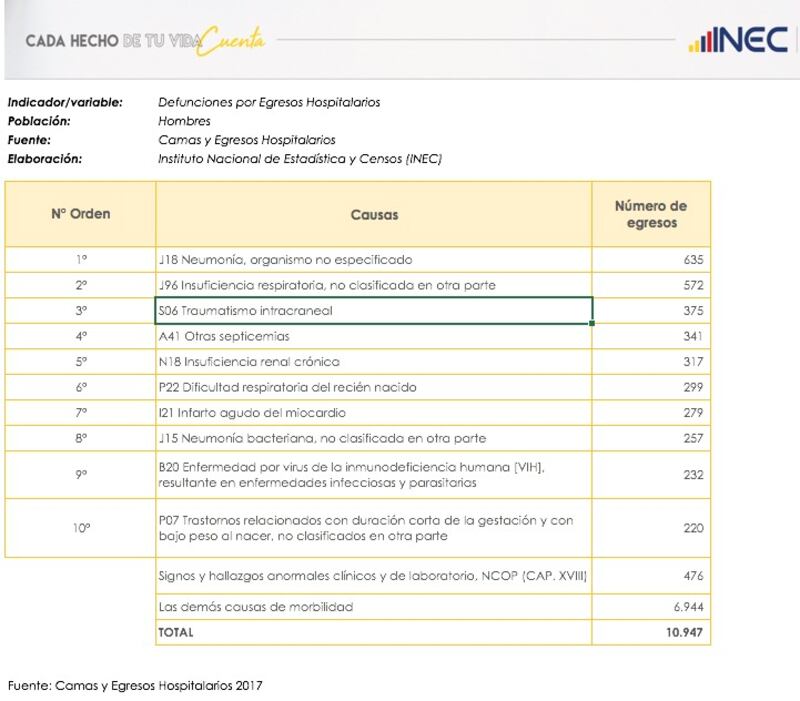Click the INEC logo
800x701 pixels.
tap(738, 40)
